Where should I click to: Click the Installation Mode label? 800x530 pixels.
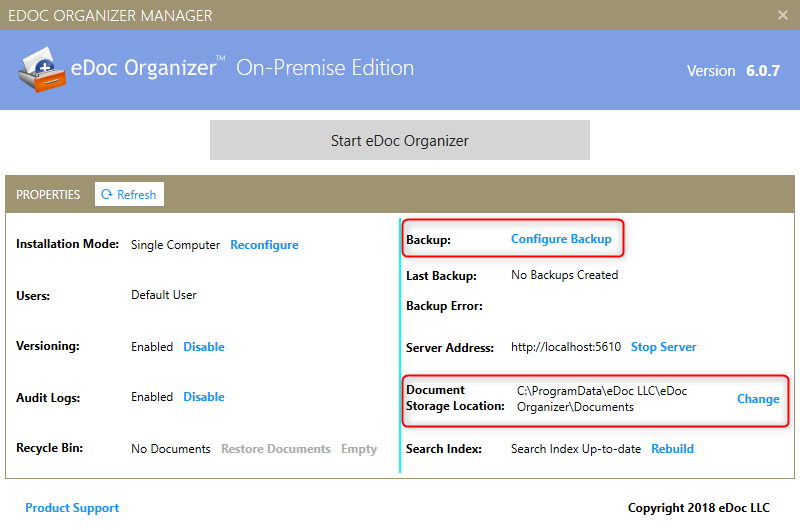(x=67, y=244)
